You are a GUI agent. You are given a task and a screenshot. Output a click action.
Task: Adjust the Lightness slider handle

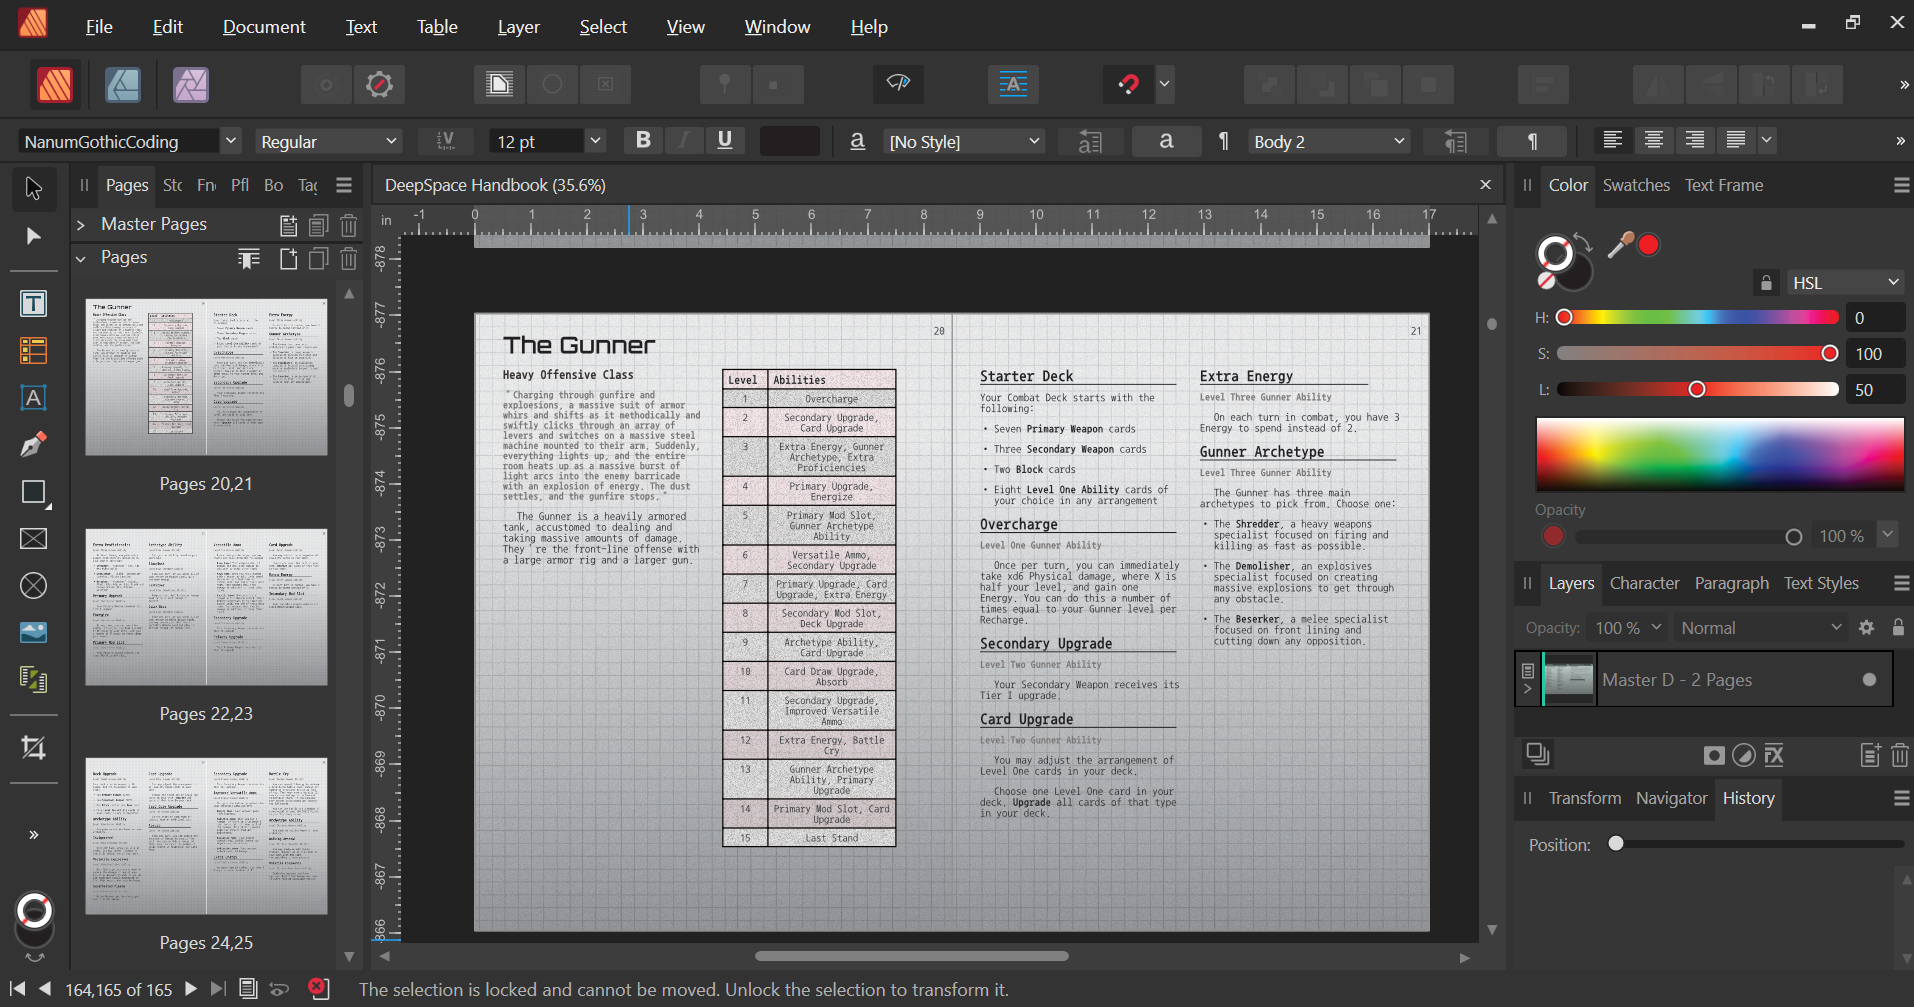click(1696, 389)
